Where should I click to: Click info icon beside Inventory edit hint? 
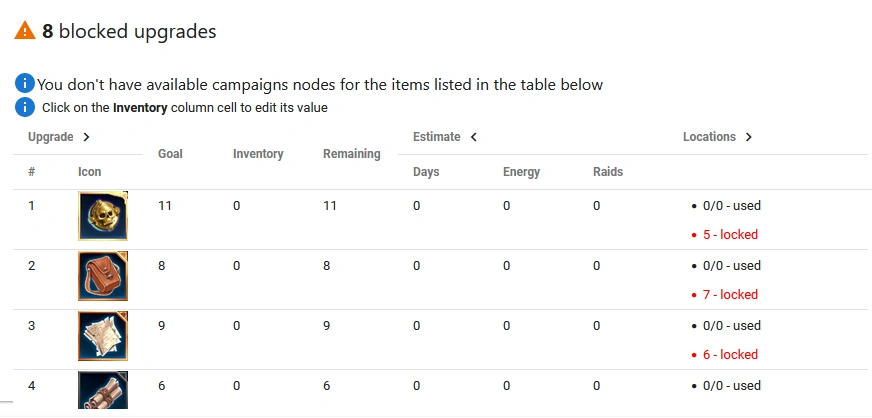click(25, 107)
